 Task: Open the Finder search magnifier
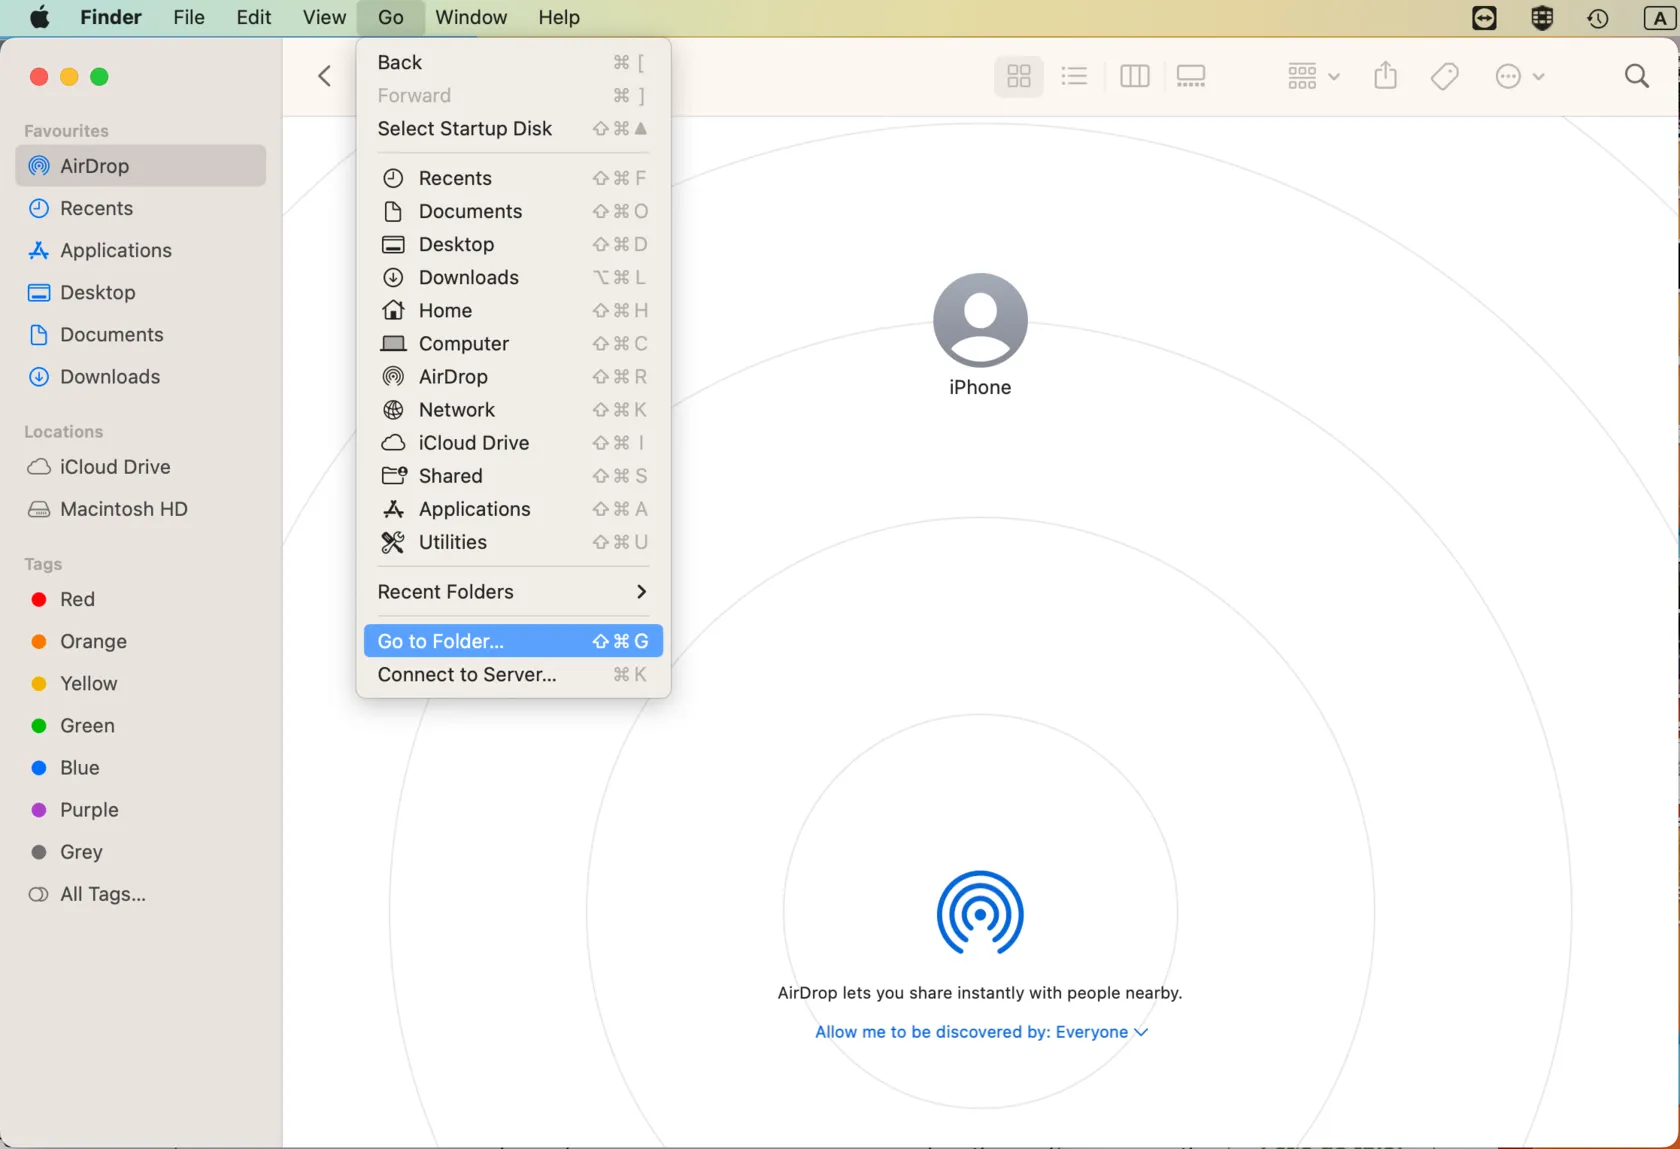pos(1636,76)
